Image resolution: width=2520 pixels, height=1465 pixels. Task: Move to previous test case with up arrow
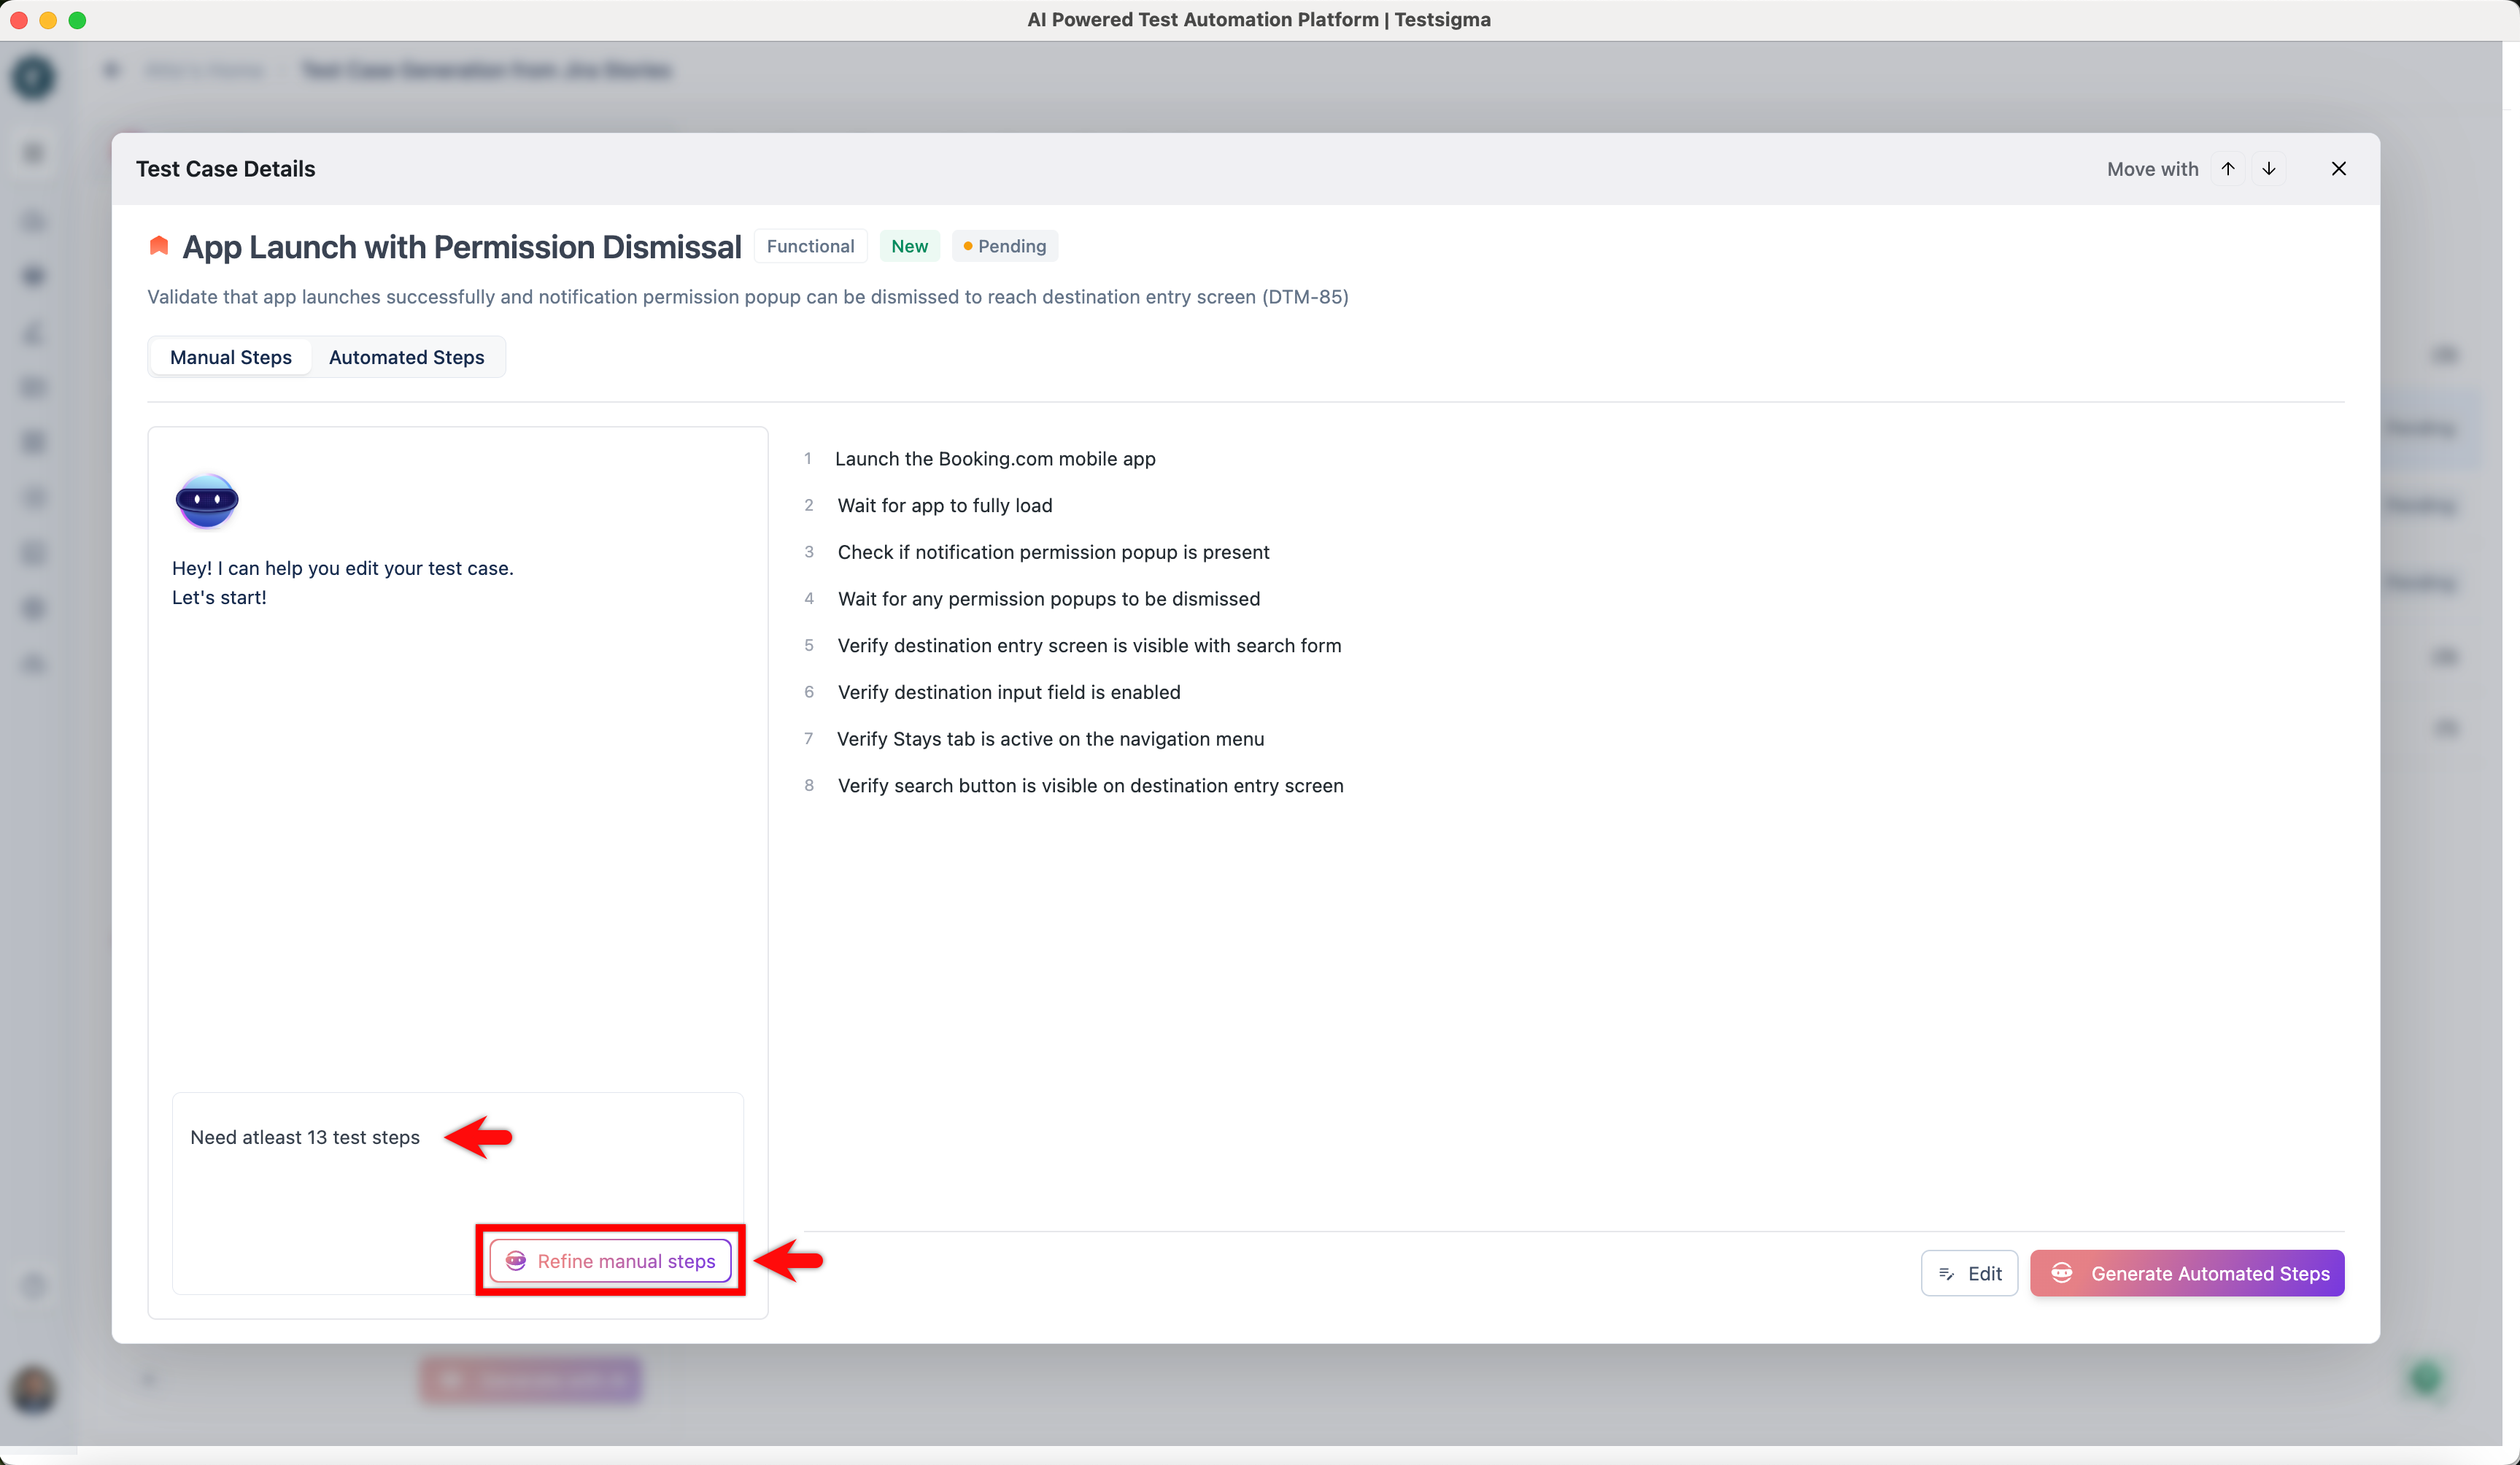(x=2227, y=169)
